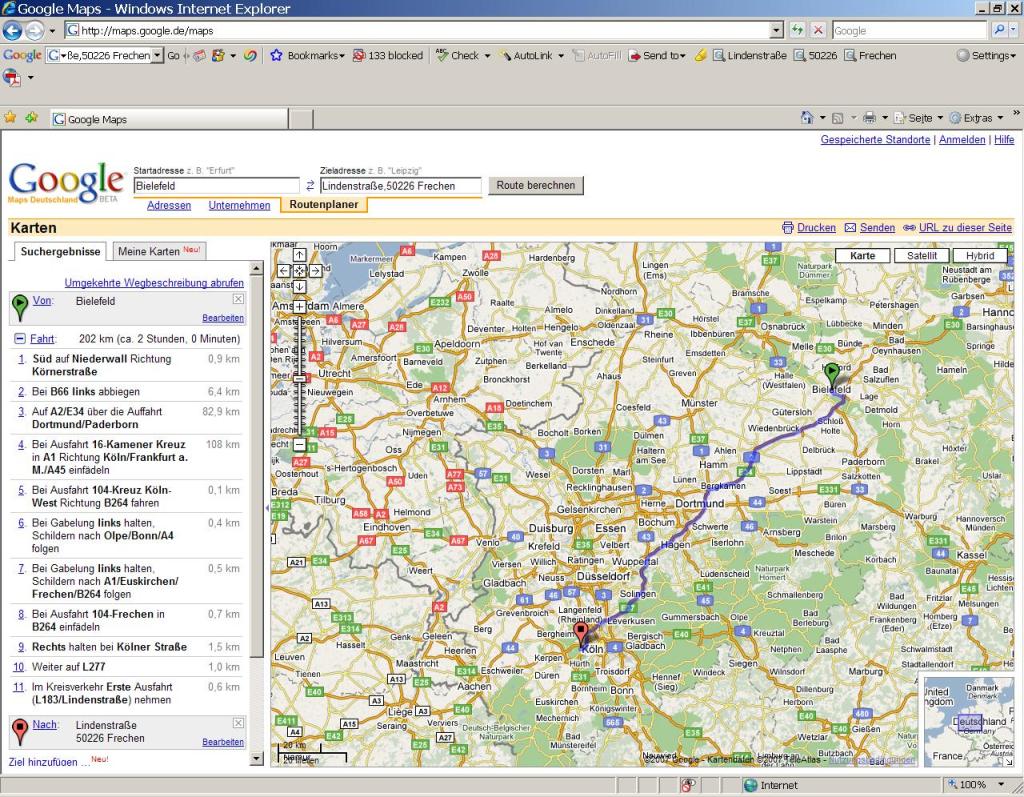Screen dimensions: 1024x797
Task: Find Lindenstraße word on the page
Action: point(750,56)
